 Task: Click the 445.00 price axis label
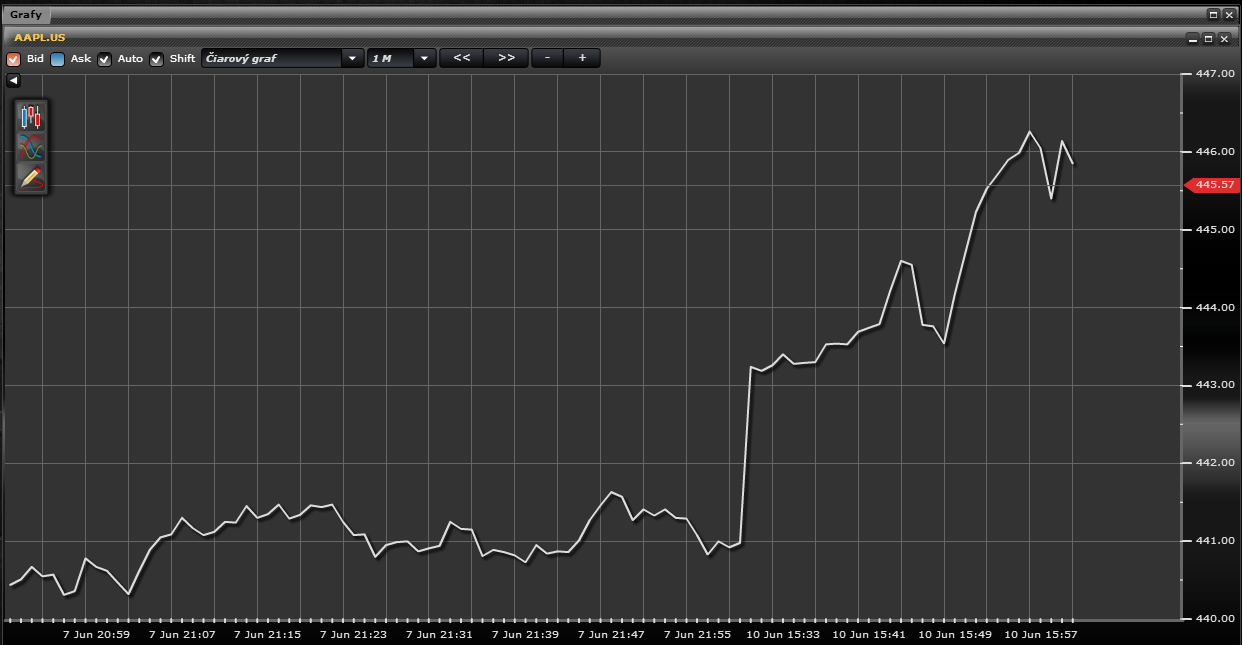pos(1215,230)
